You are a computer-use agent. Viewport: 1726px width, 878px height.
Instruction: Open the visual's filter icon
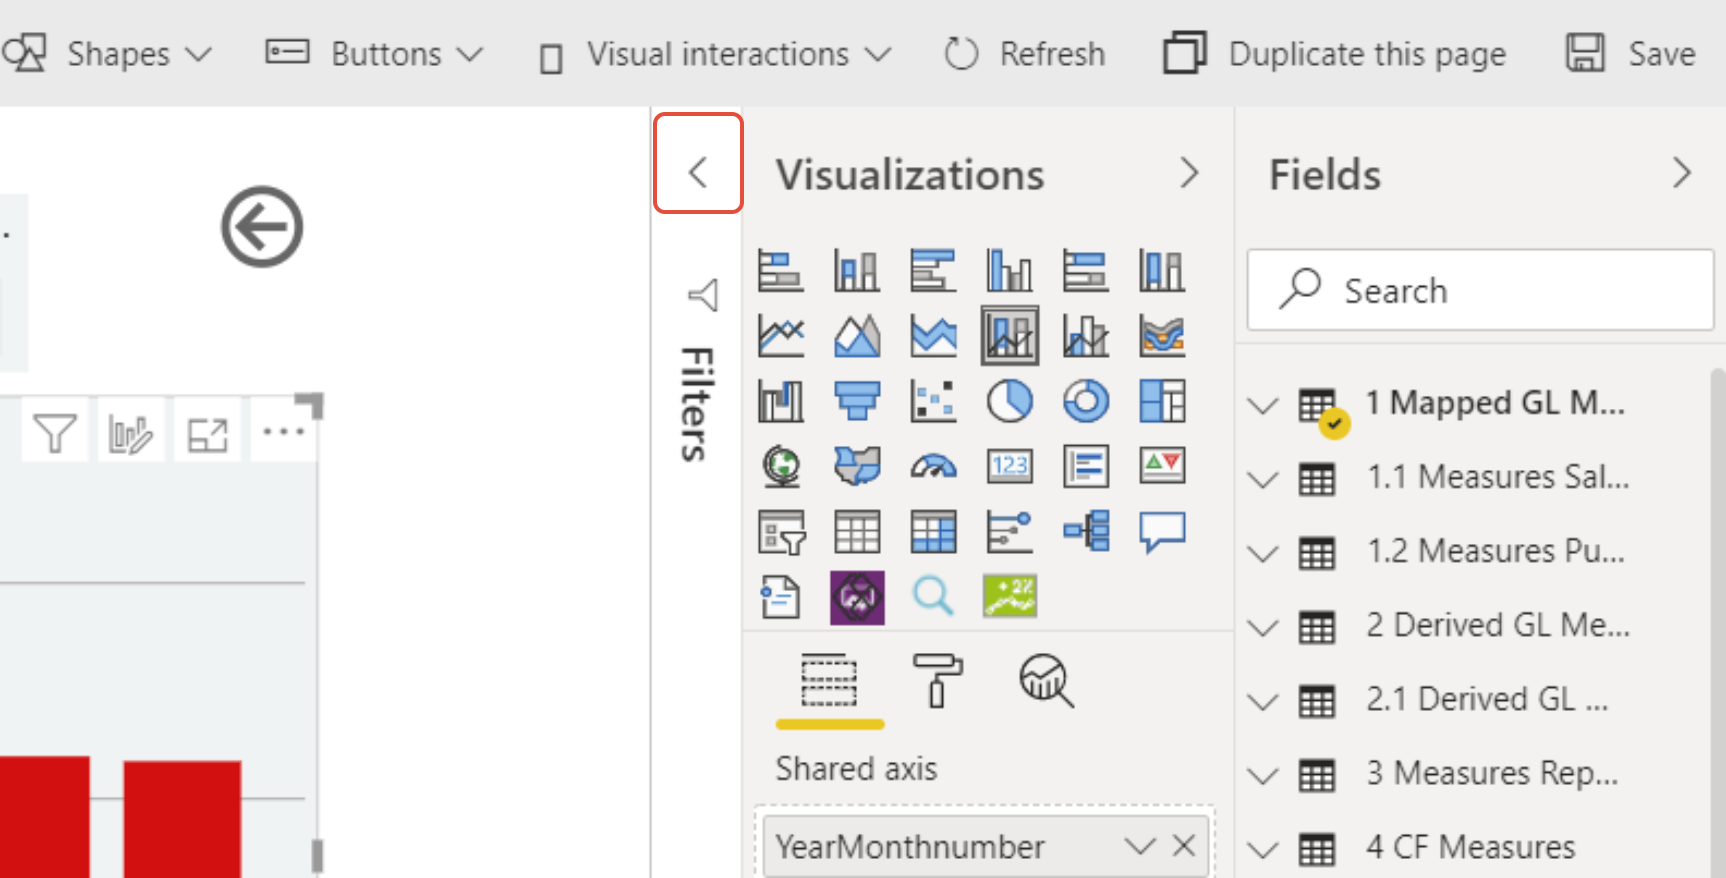(x=54, y=434)
